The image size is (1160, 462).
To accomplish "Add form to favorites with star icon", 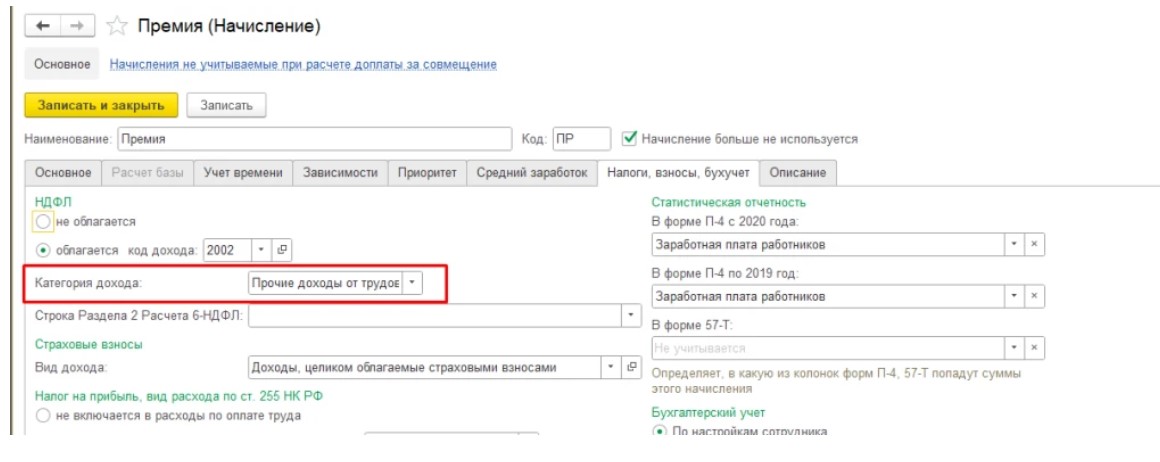I will (118, 24).
